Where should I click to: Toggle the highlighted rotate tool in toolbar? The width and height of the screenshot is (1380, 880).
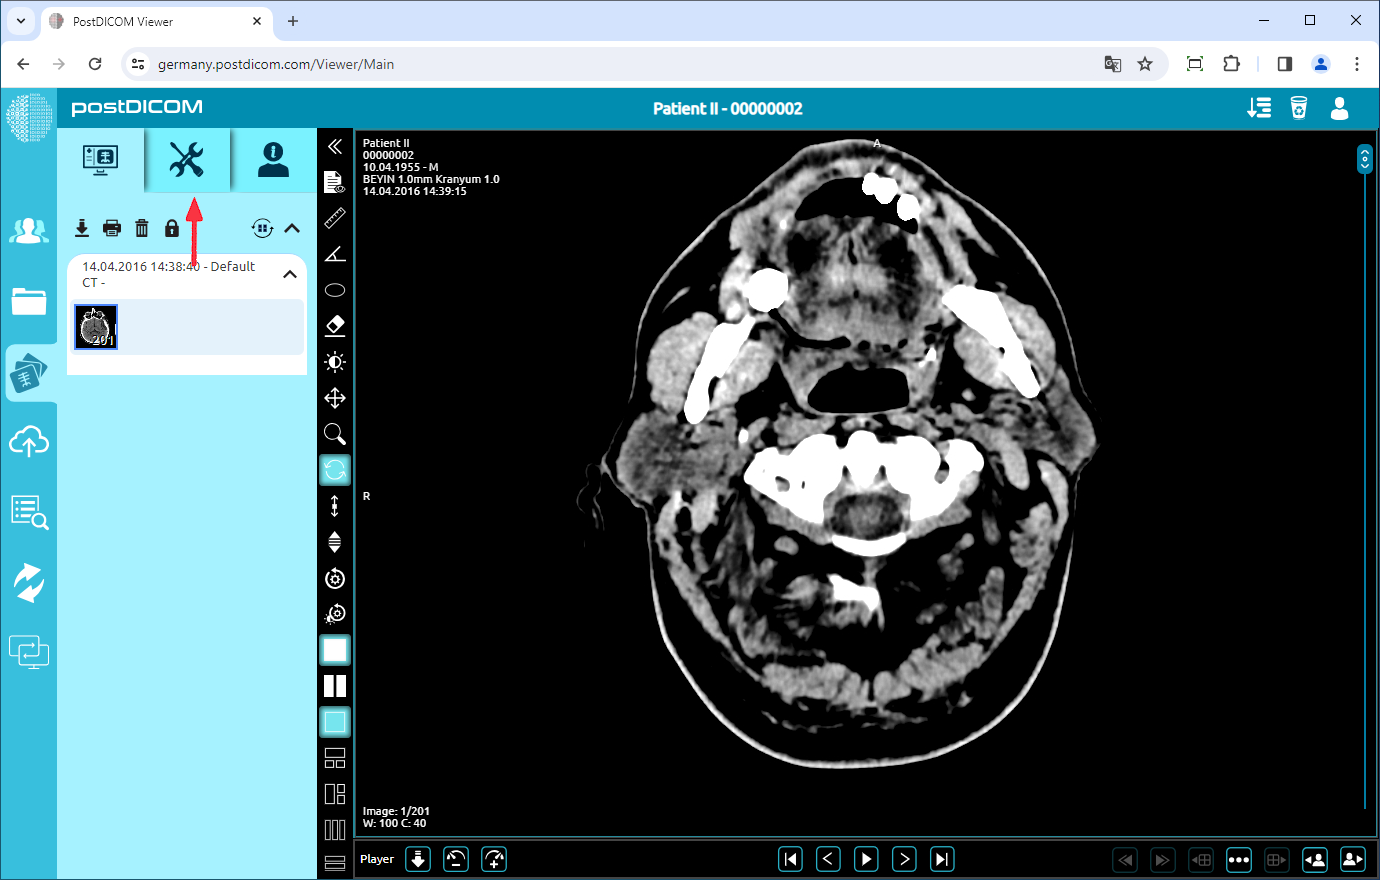point(335,470)
